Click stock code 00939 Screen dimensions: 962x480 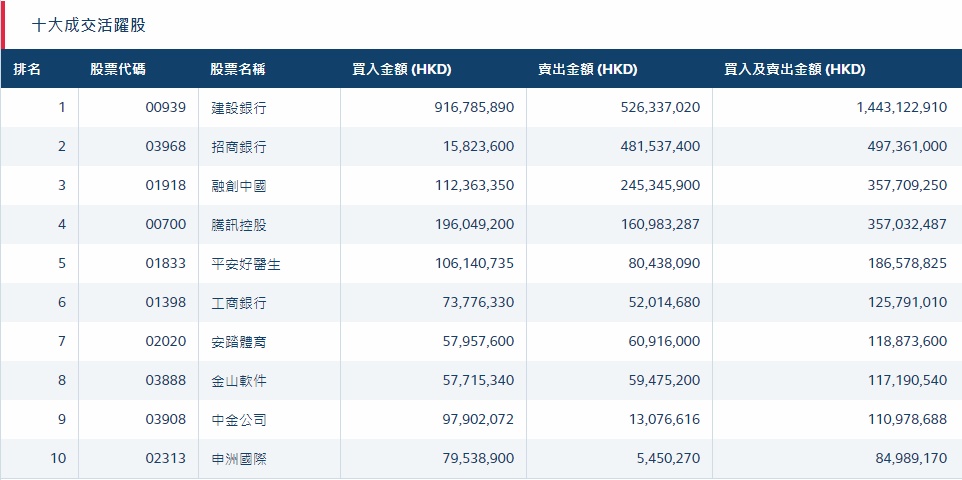[x=165, y=108]
